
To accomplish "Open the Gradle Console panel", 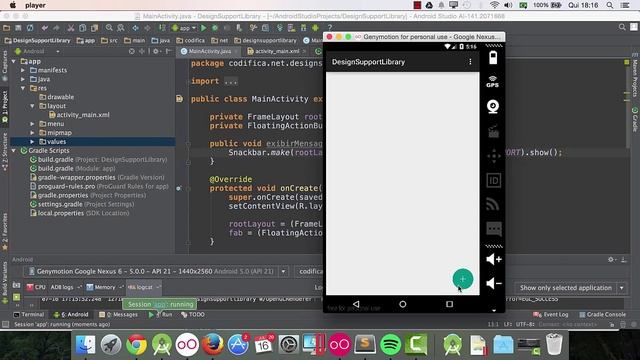I will (x=602, y=315).
